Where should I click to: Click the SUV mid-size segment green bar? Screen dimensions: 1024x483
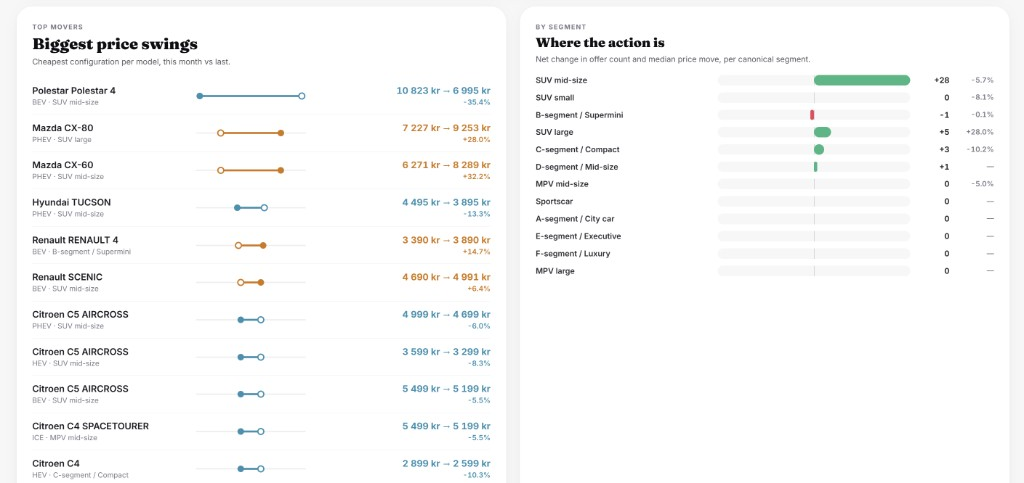pyautogui.click(x=862, y=80)
